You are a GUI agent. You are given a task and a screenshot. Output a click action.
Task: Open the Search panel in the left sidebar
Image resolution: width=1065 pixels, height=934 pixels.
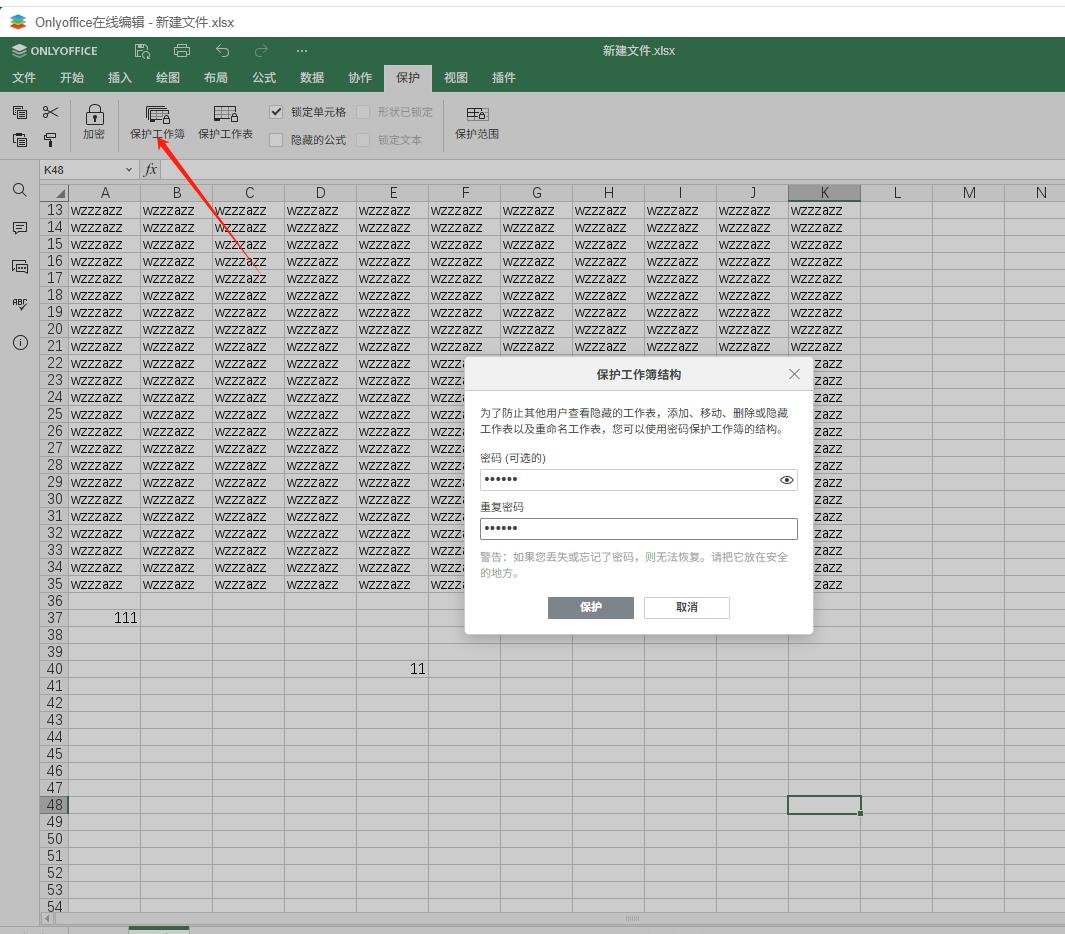(x=20, y=190)
